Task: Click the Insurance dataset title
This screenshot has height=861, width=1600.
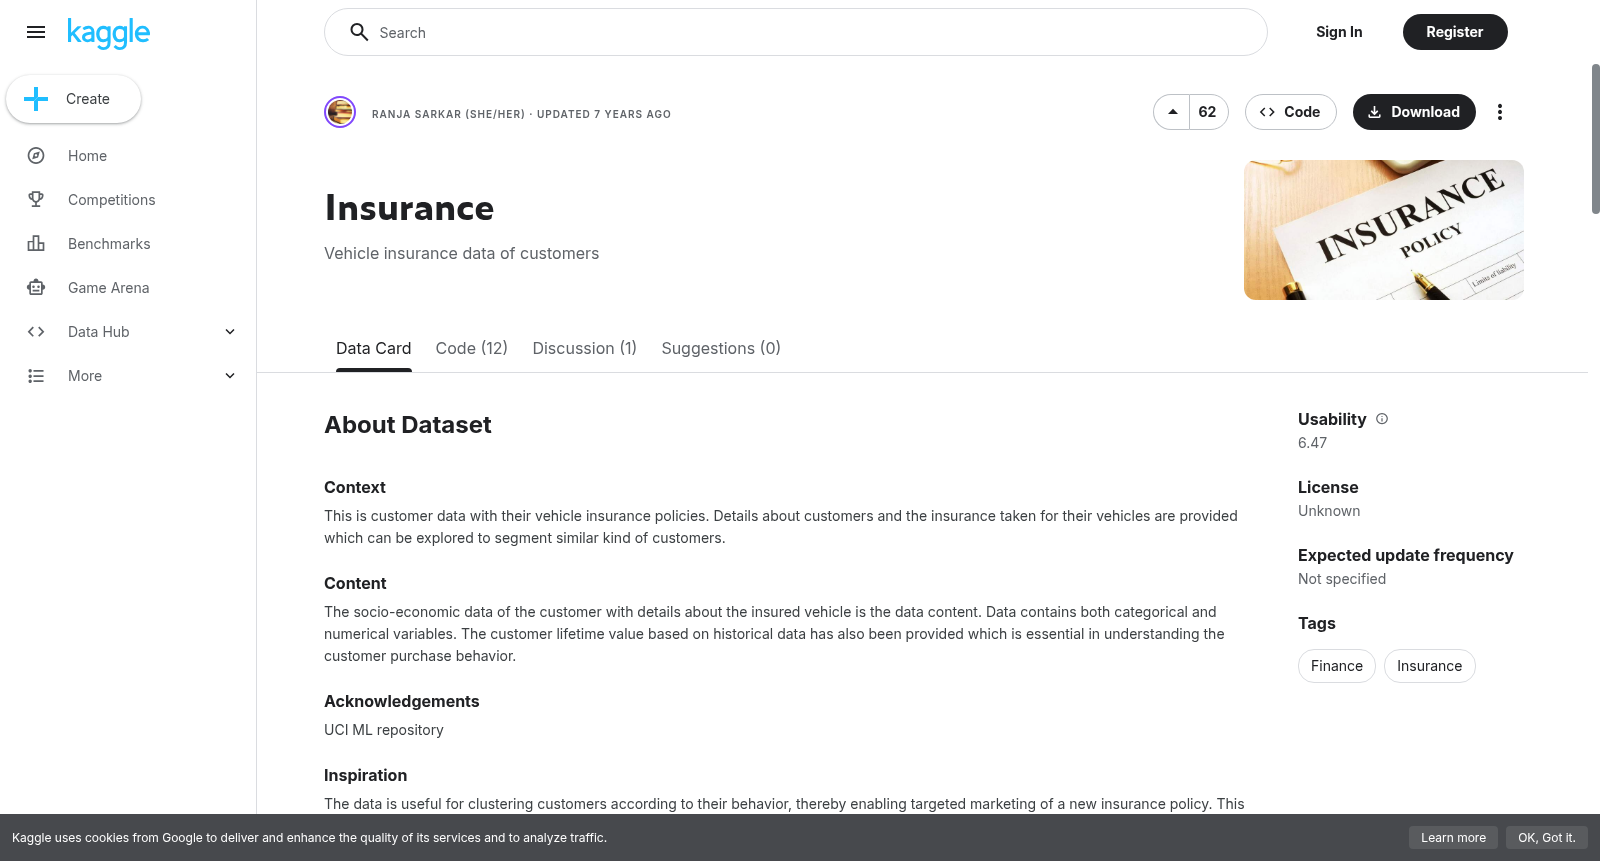Action: click(409, 208)
